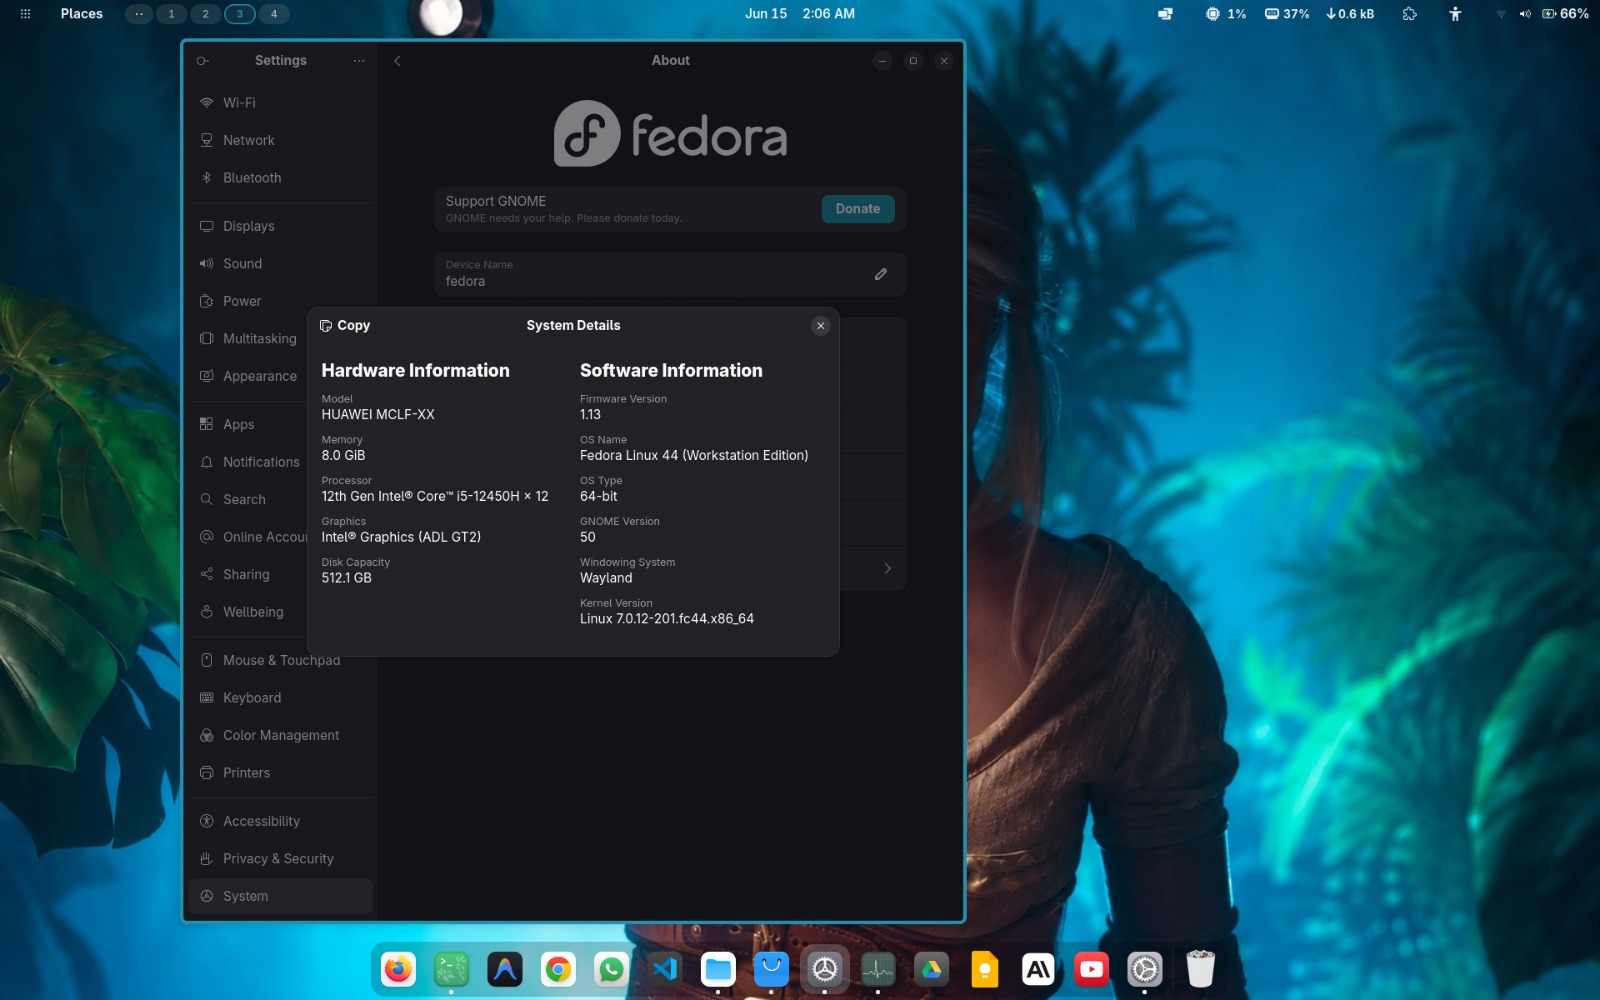1600x1000 pixels.
Task: Open the battery 66% system menu
Action: pos(1565,14)
